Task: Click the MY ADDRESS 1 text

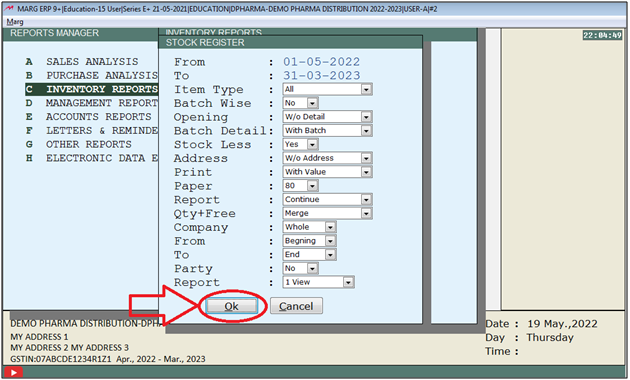Action: click(x=39, y=337)
